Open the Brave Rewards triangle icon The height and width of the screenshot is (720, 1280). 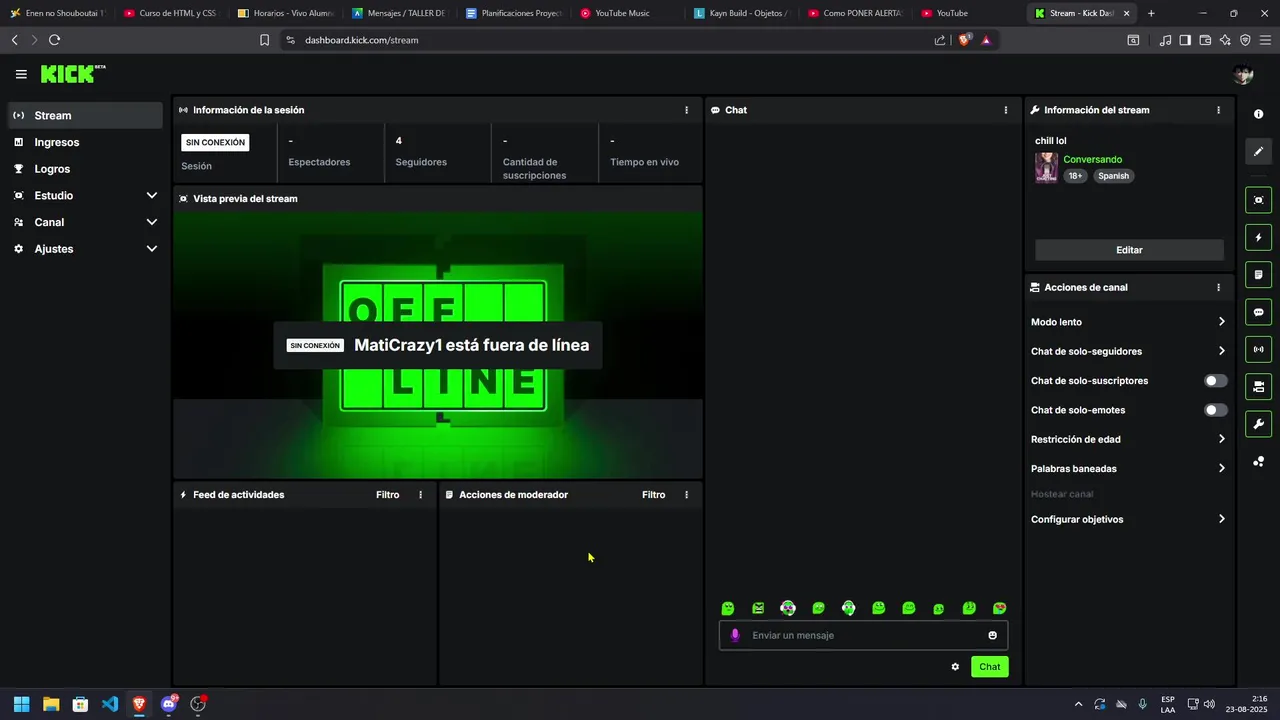coord(986,40)
